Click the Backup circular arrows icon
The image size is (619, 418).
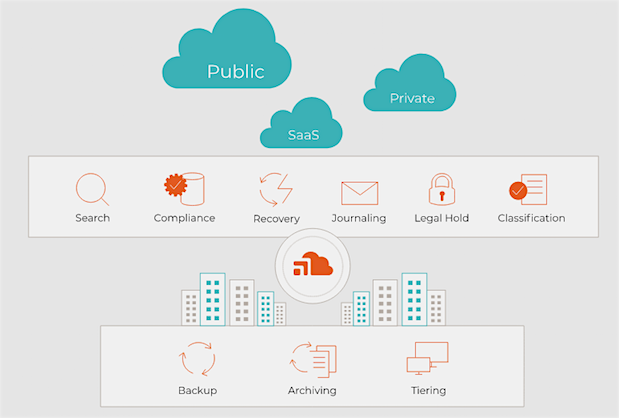[x=197, y=359]
